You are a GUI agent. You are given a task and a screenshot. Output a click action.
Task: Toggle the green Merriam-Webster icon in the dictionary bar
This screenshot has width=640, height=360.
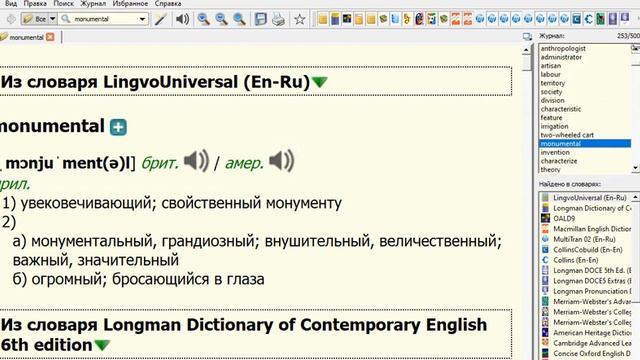tap(600, 19)
